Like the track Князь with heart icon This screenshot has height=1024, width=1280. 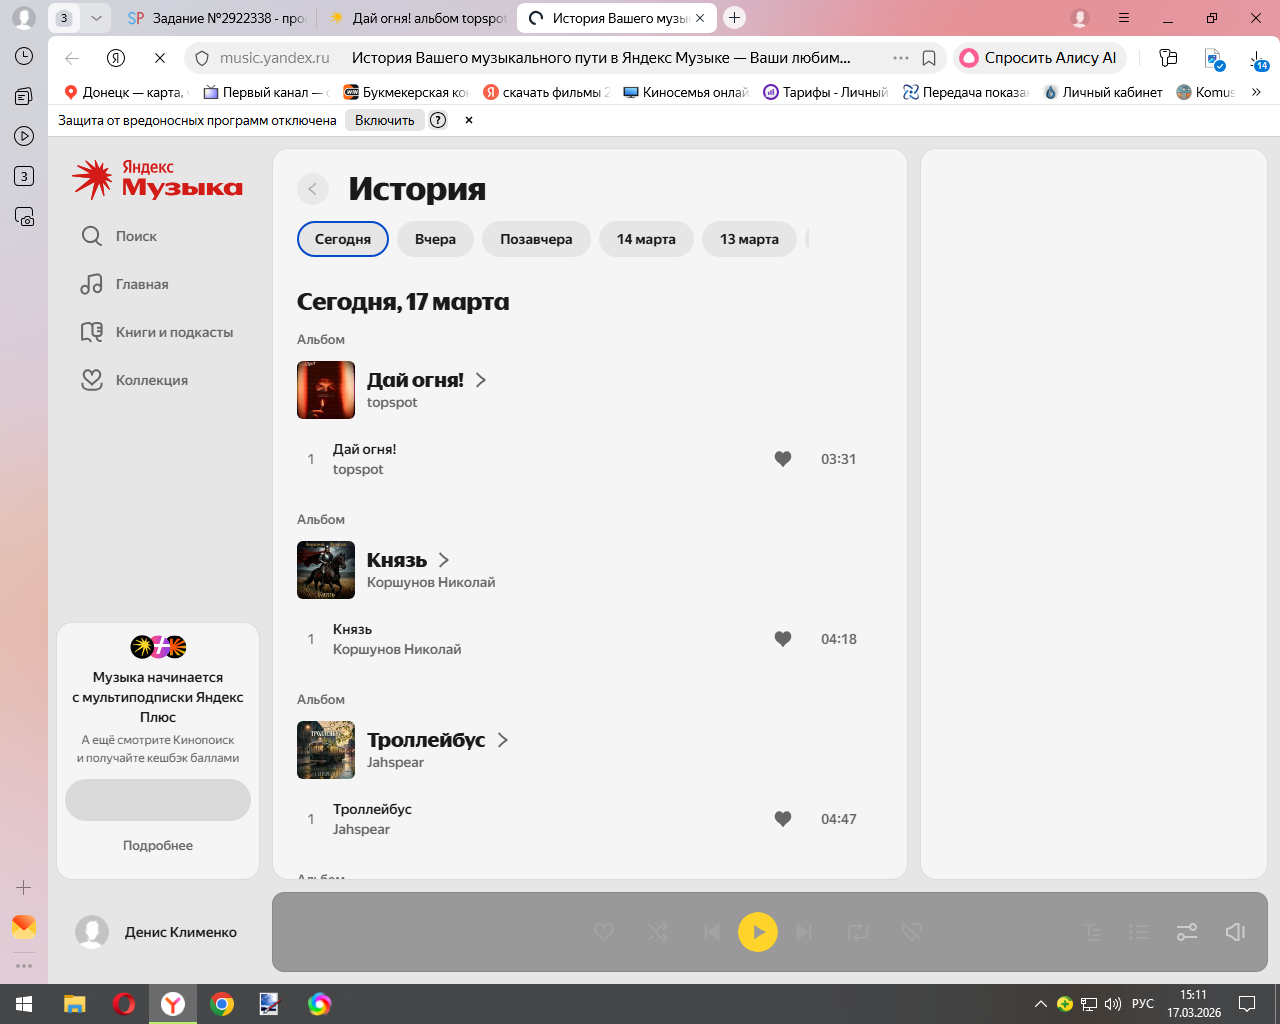[x=783, y=639]
